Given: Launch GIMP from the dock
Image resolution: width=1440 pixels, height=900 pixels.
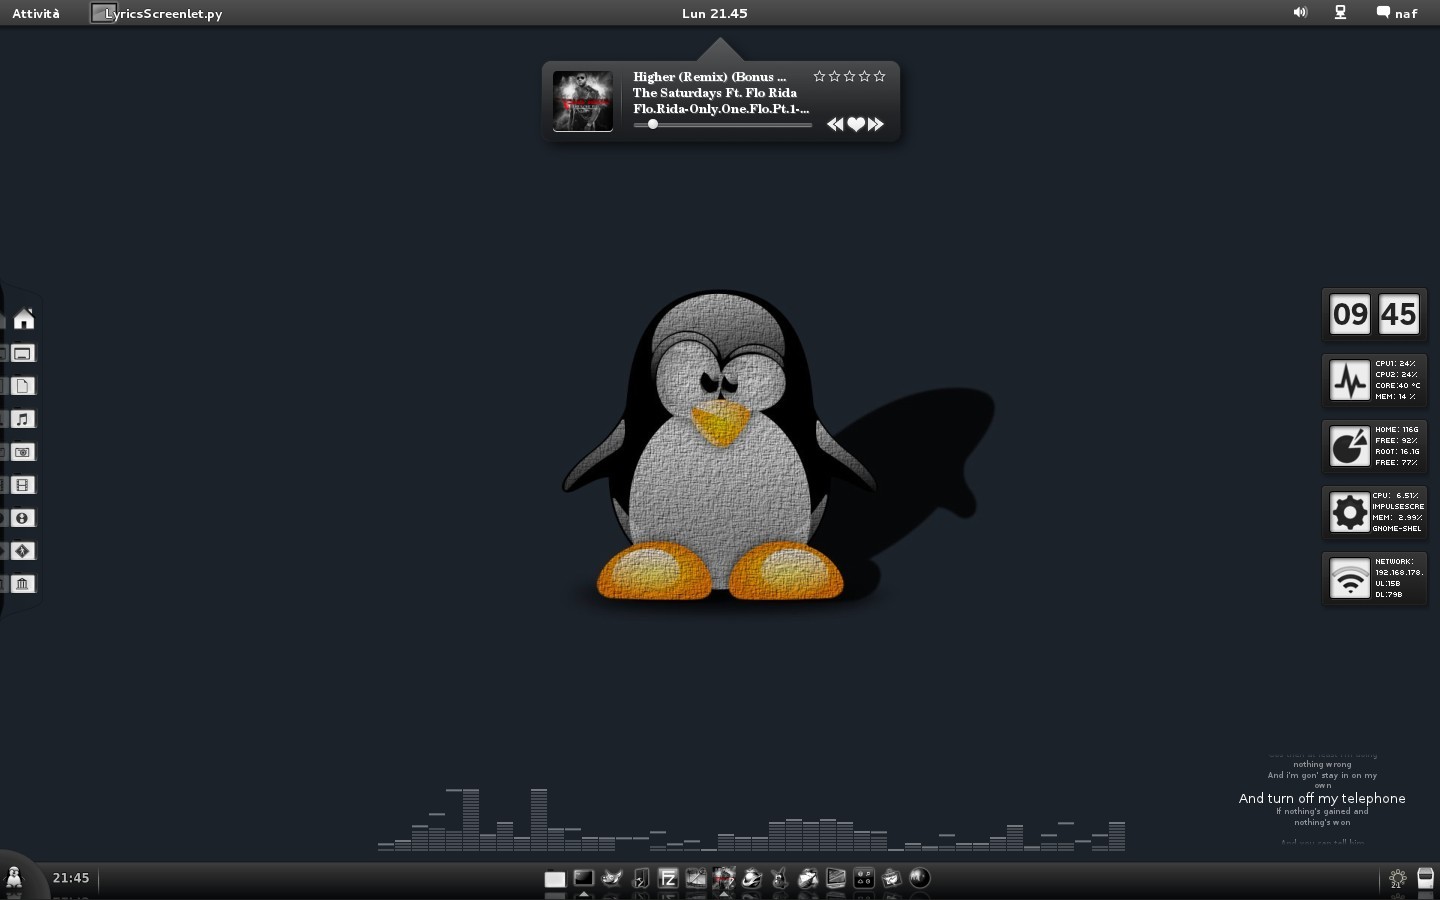Looking at the screenshot, I should 612,879.
